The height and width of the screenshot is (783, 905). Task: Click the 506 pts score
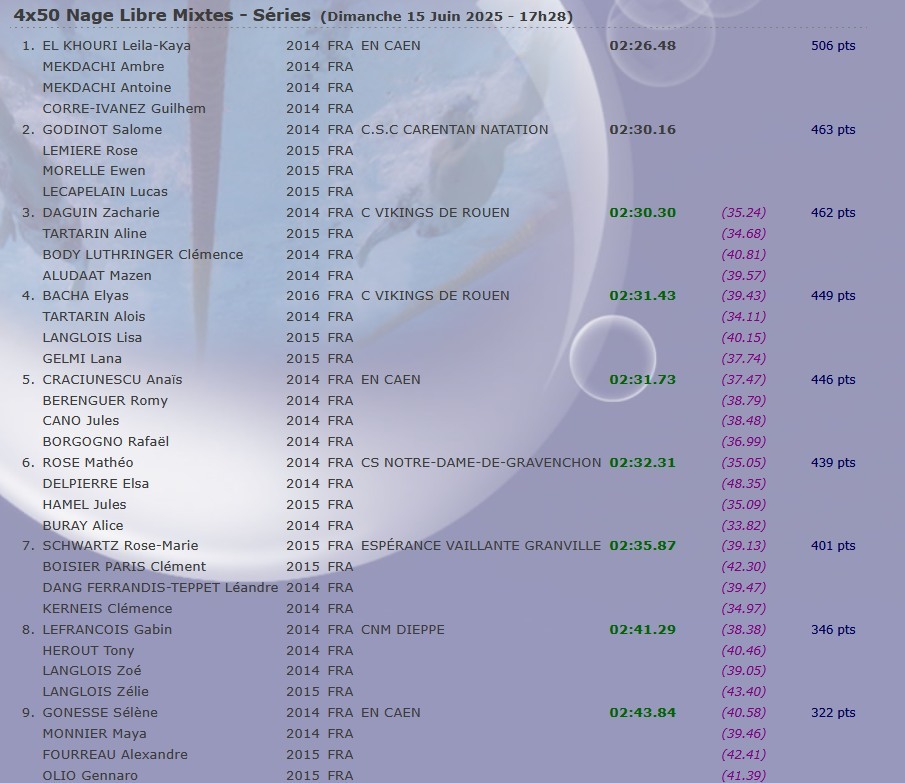pyautogui.click(x=832, y=46)
